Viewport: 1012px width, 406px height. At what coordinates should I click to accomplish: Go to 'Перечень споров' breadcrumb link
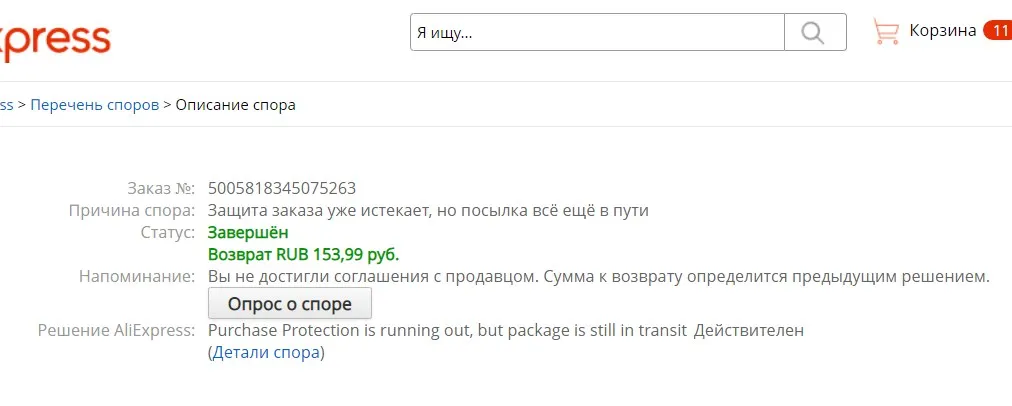(x=95, y=104)
